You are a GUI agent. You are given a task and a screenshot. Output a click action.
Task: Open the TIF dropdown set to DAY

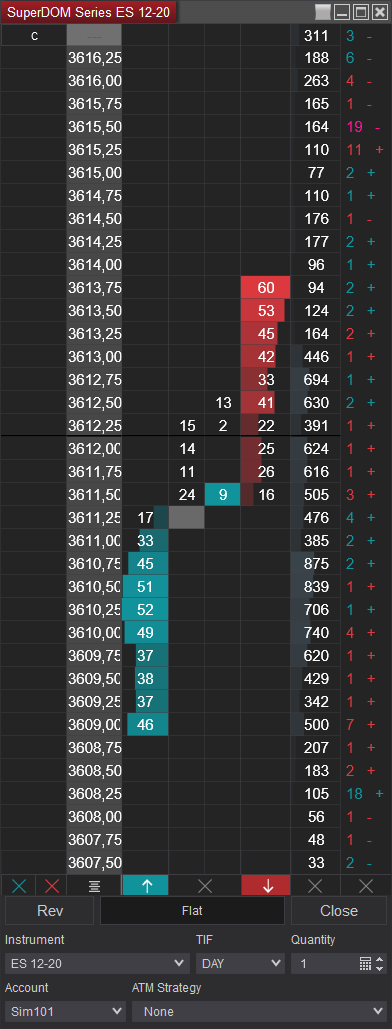click(x=240, y=964)
